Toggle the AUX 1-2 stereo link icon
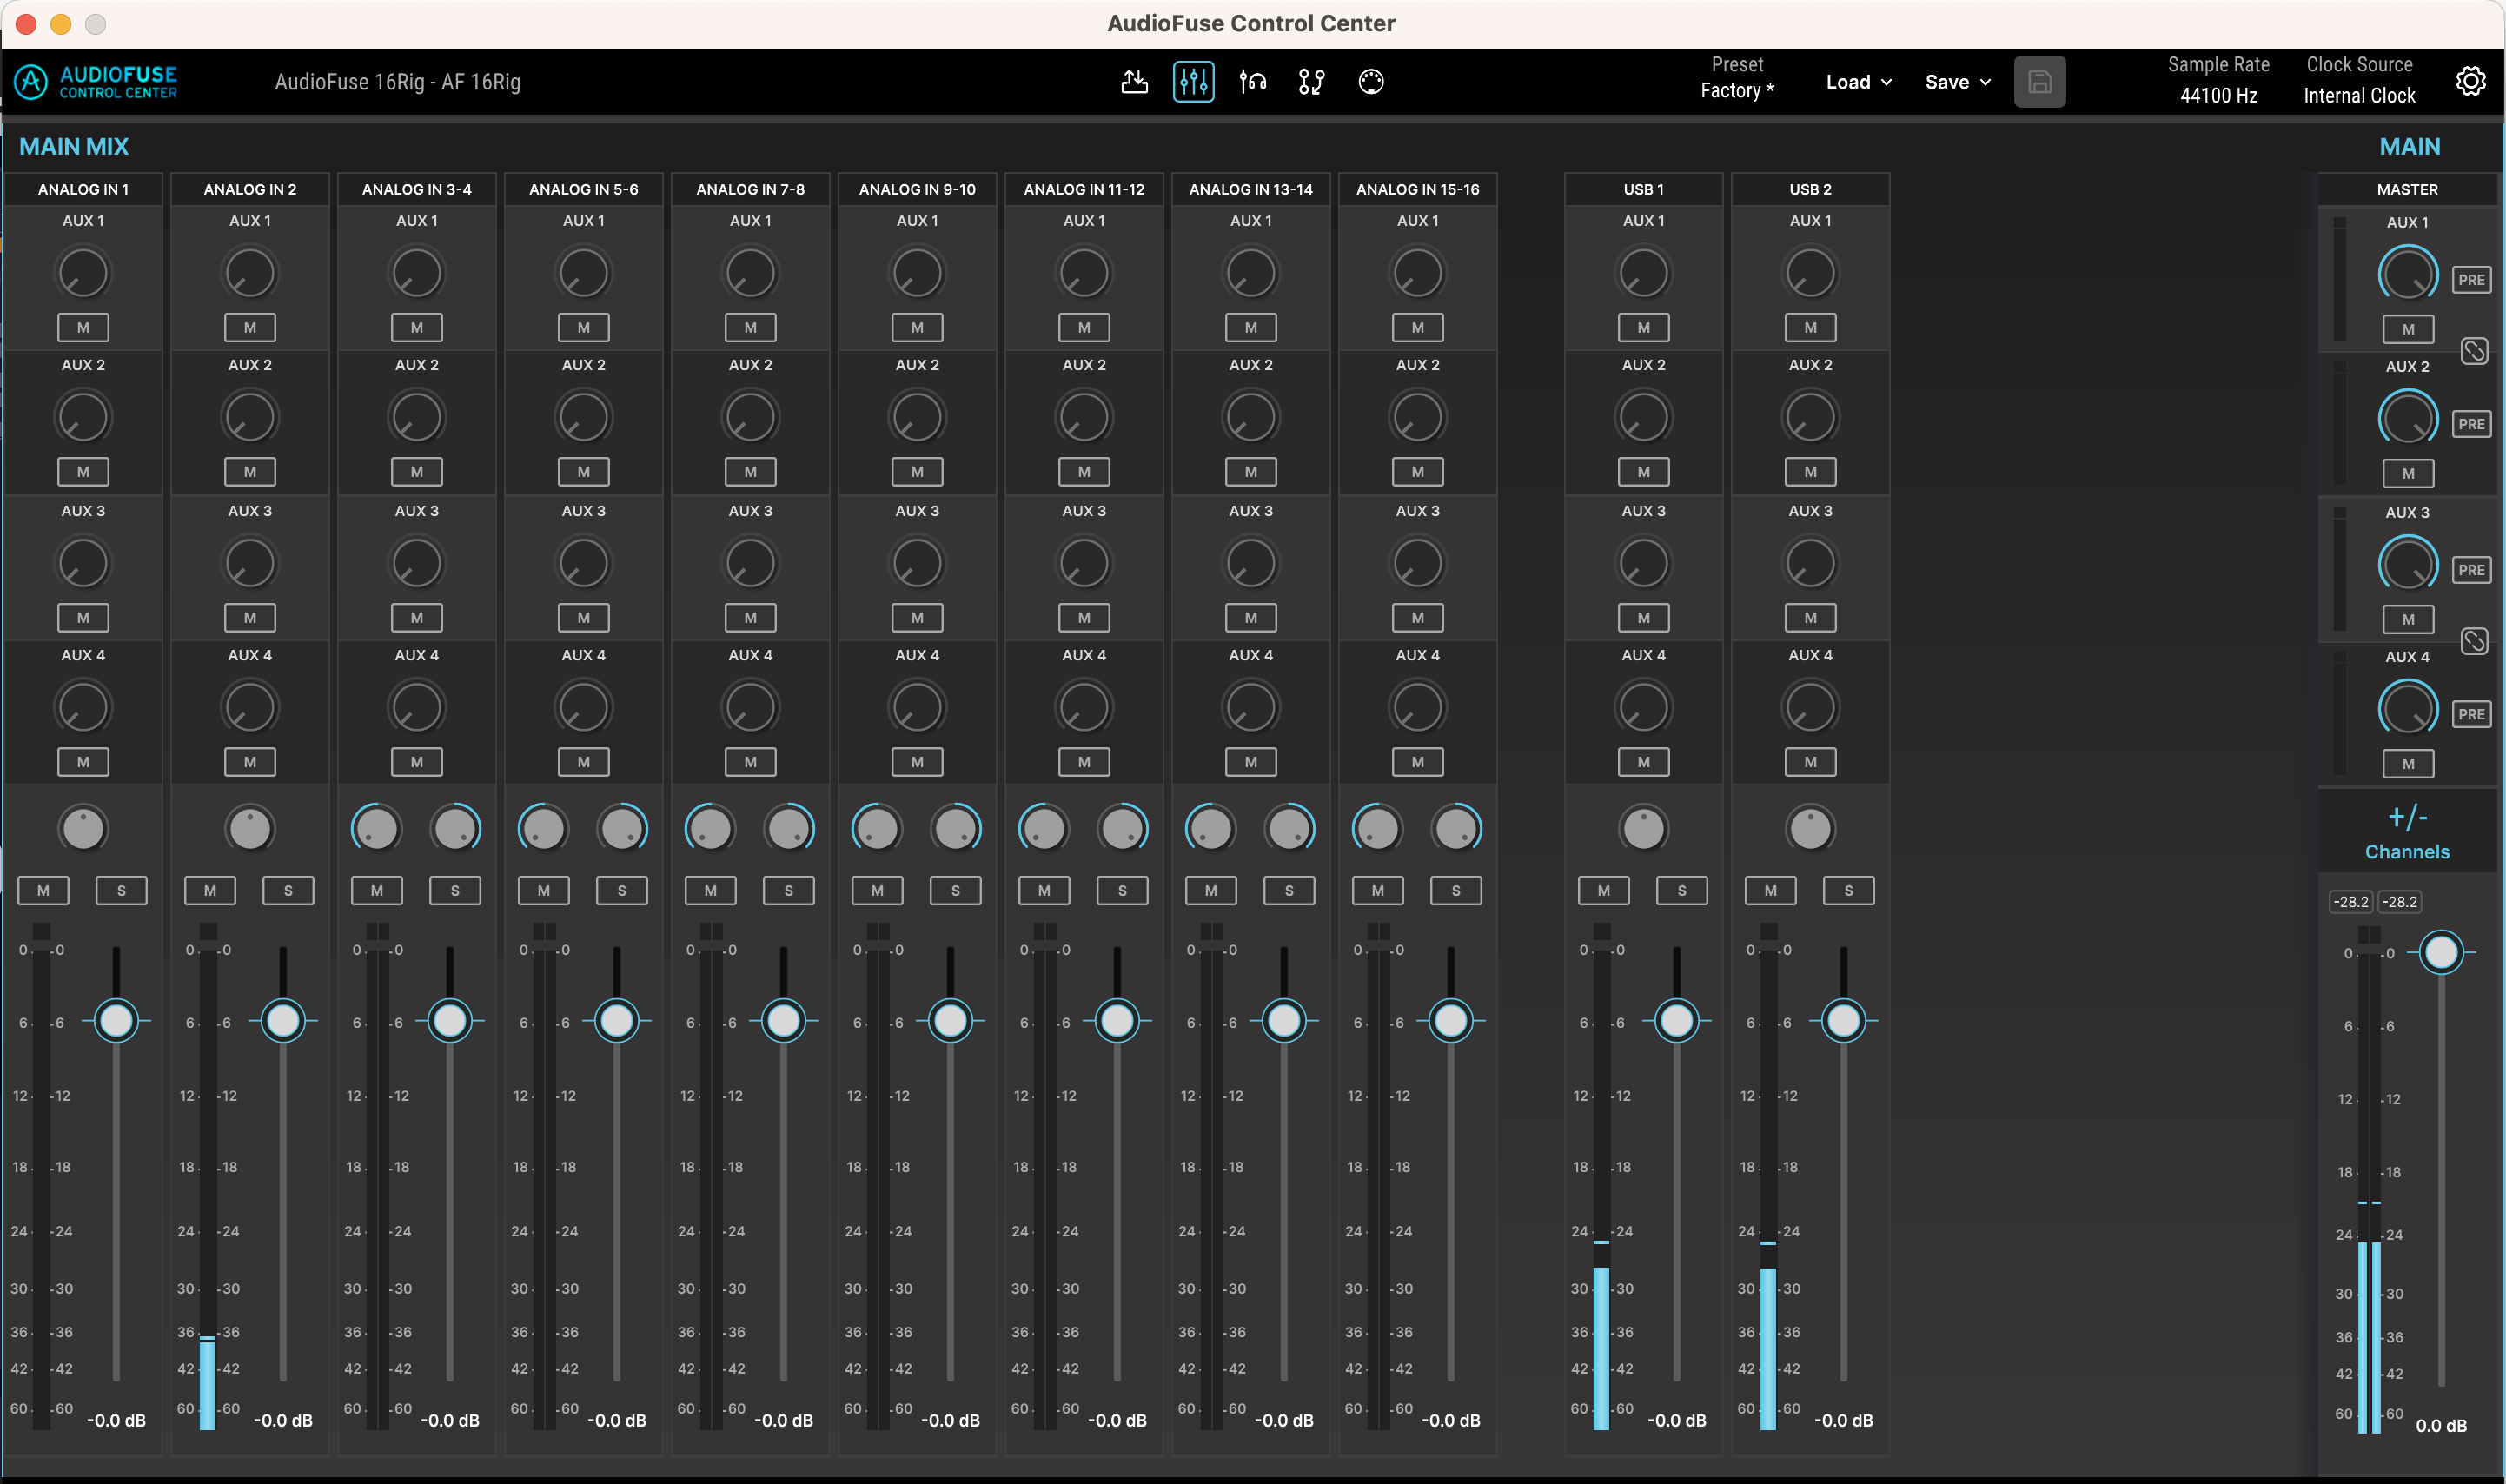 coord(2473,351)
